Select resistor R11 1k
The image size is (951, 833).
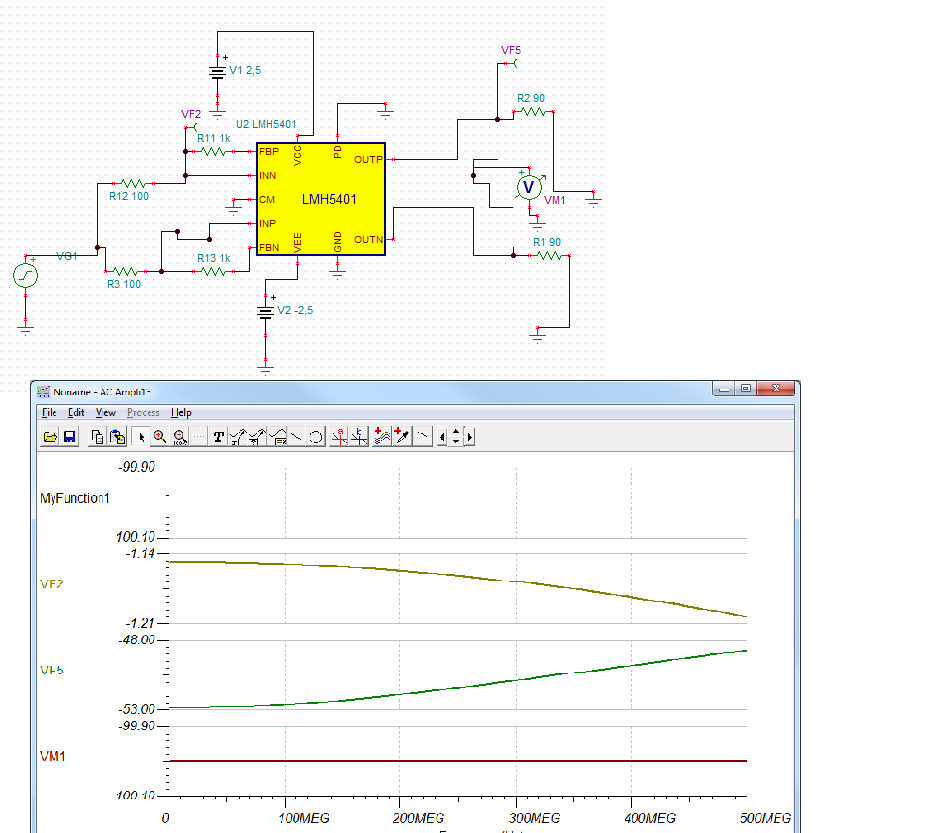213,151
